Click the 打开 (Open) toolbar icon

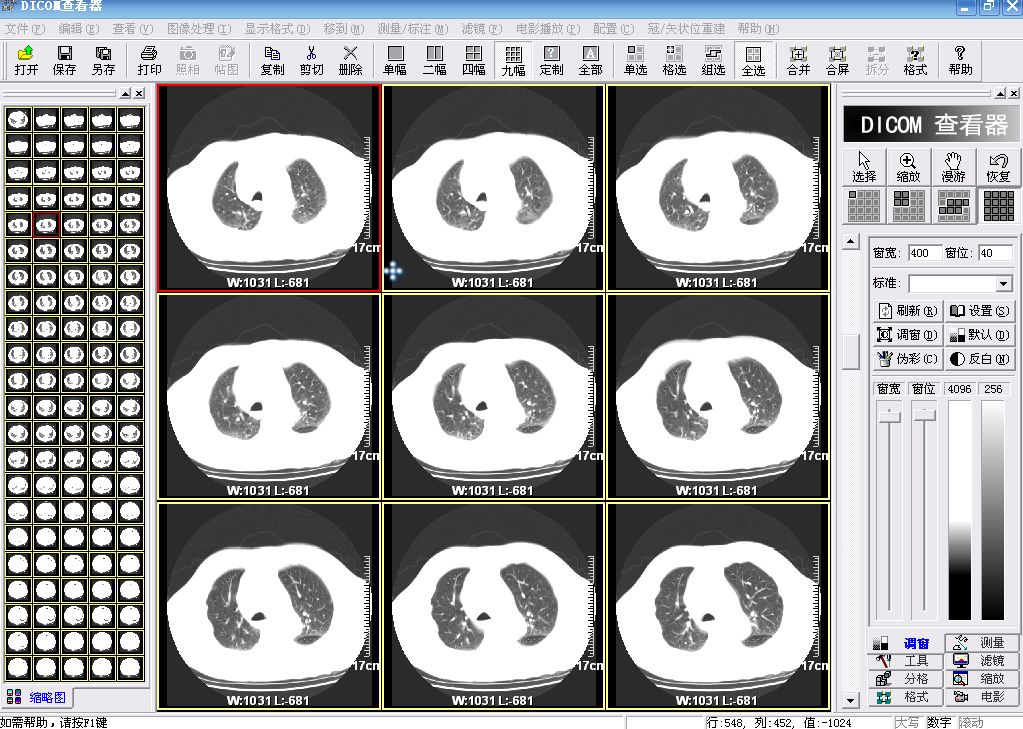26,60
